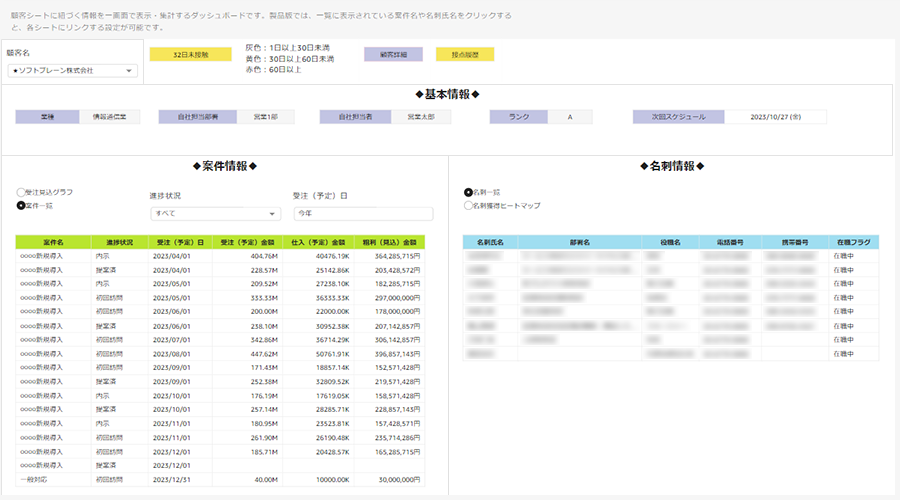Click the gross profit 364,285,715円

click(x=397, y=256)
